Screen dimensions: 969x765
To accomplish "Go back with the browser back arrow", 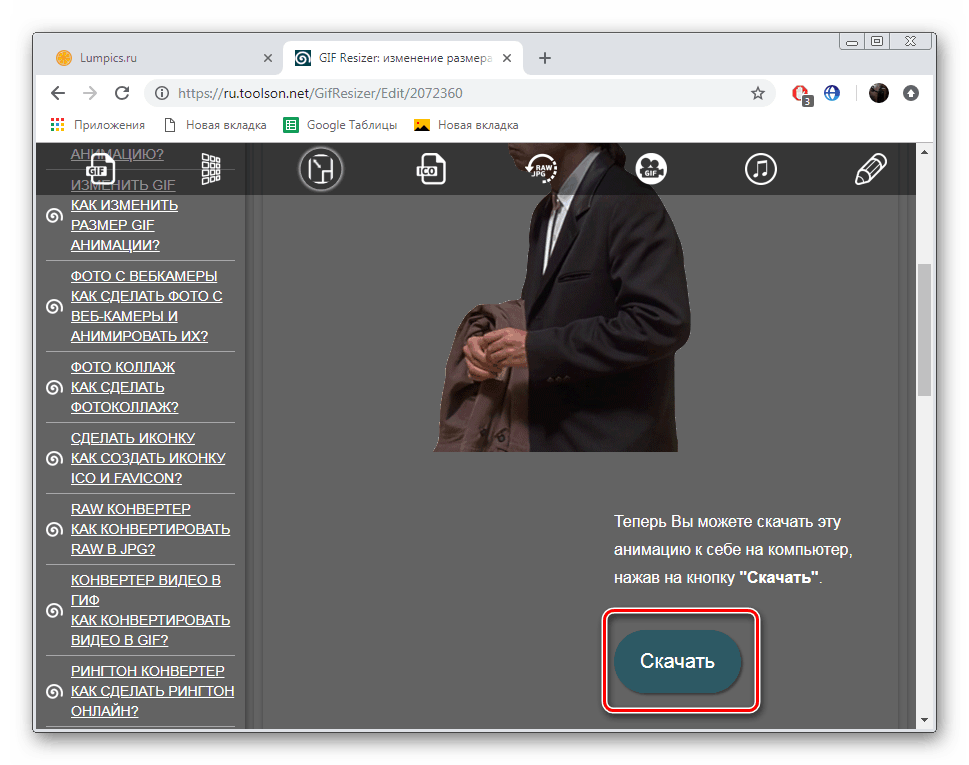I will tap(57, 93).
